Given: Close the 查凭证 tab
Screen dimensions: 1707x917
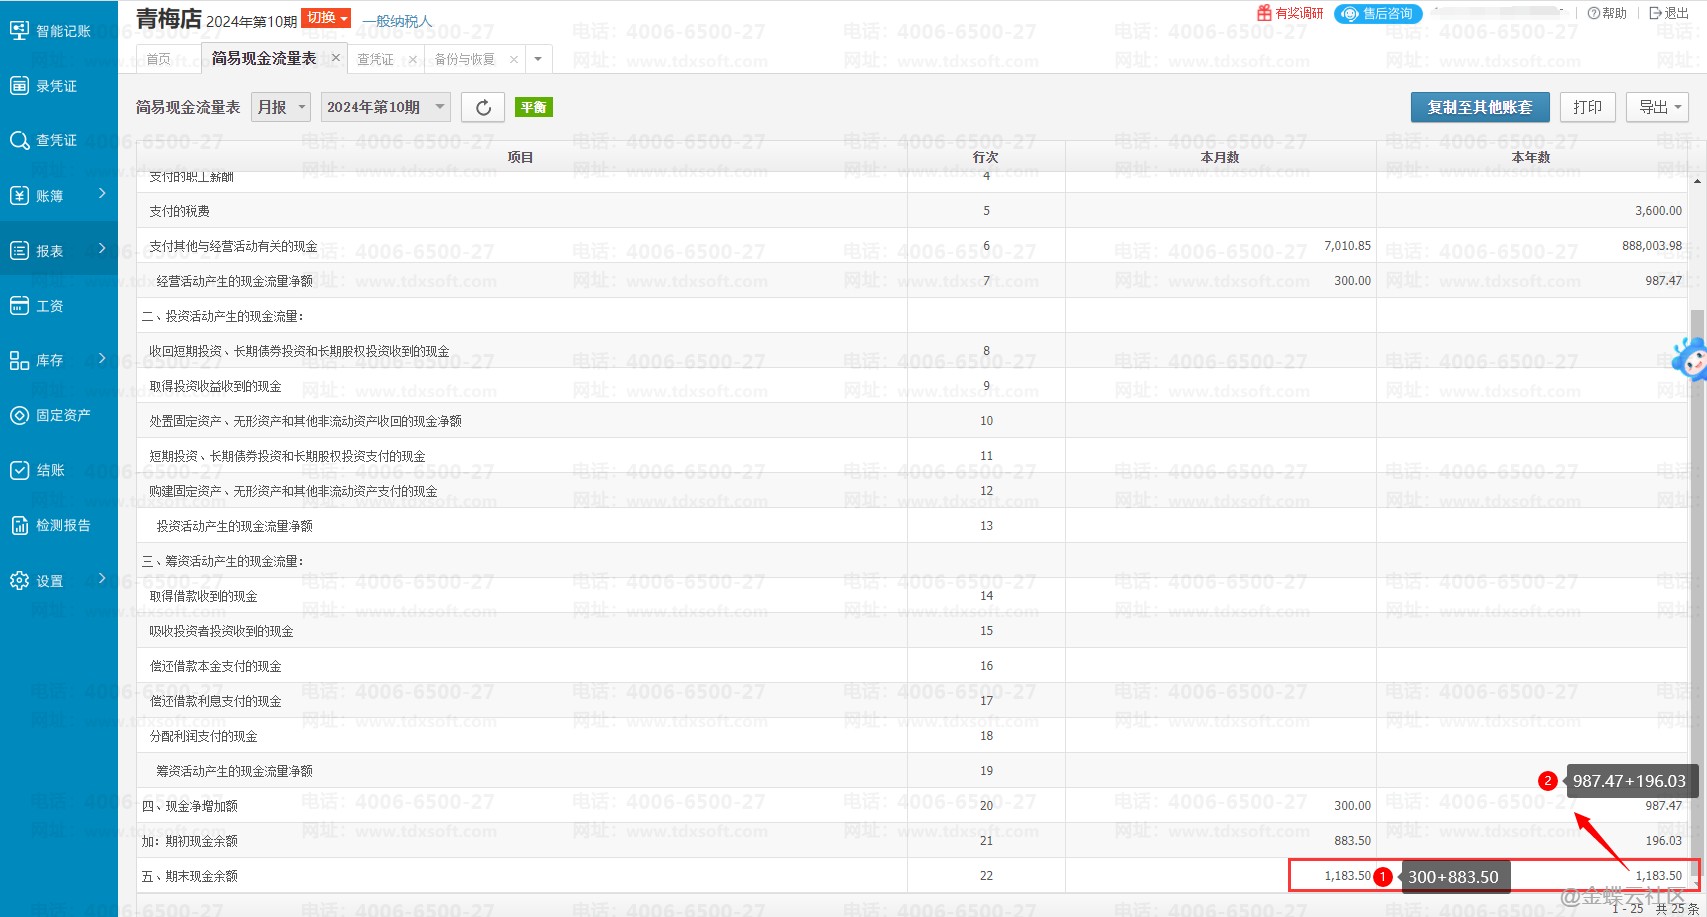Looking at the screenshot, I should coord(412,59).
